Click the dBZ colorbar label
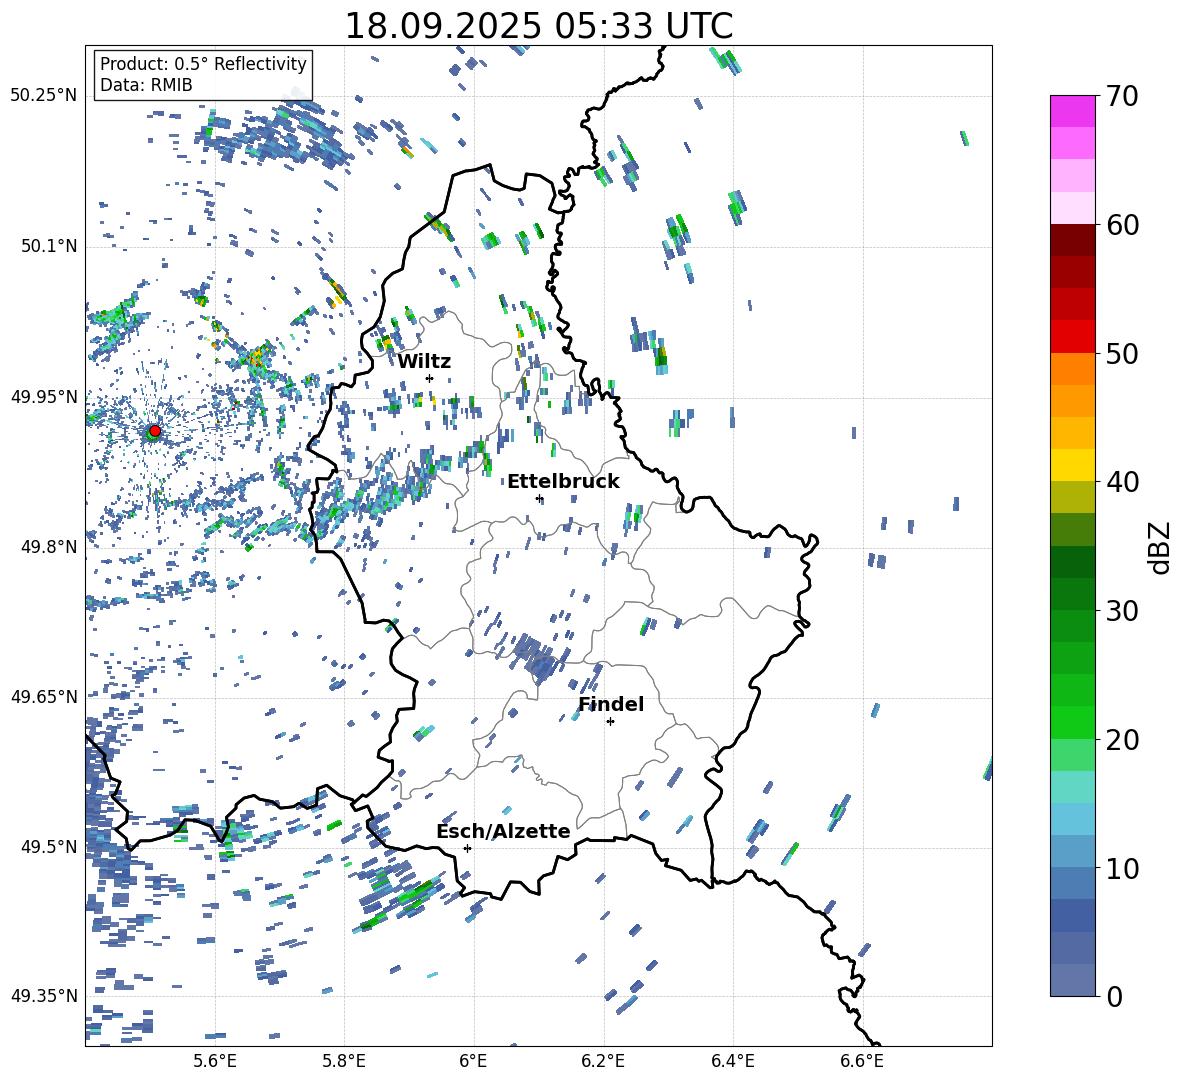The image size is (1184, 1081). (1161, 547)
